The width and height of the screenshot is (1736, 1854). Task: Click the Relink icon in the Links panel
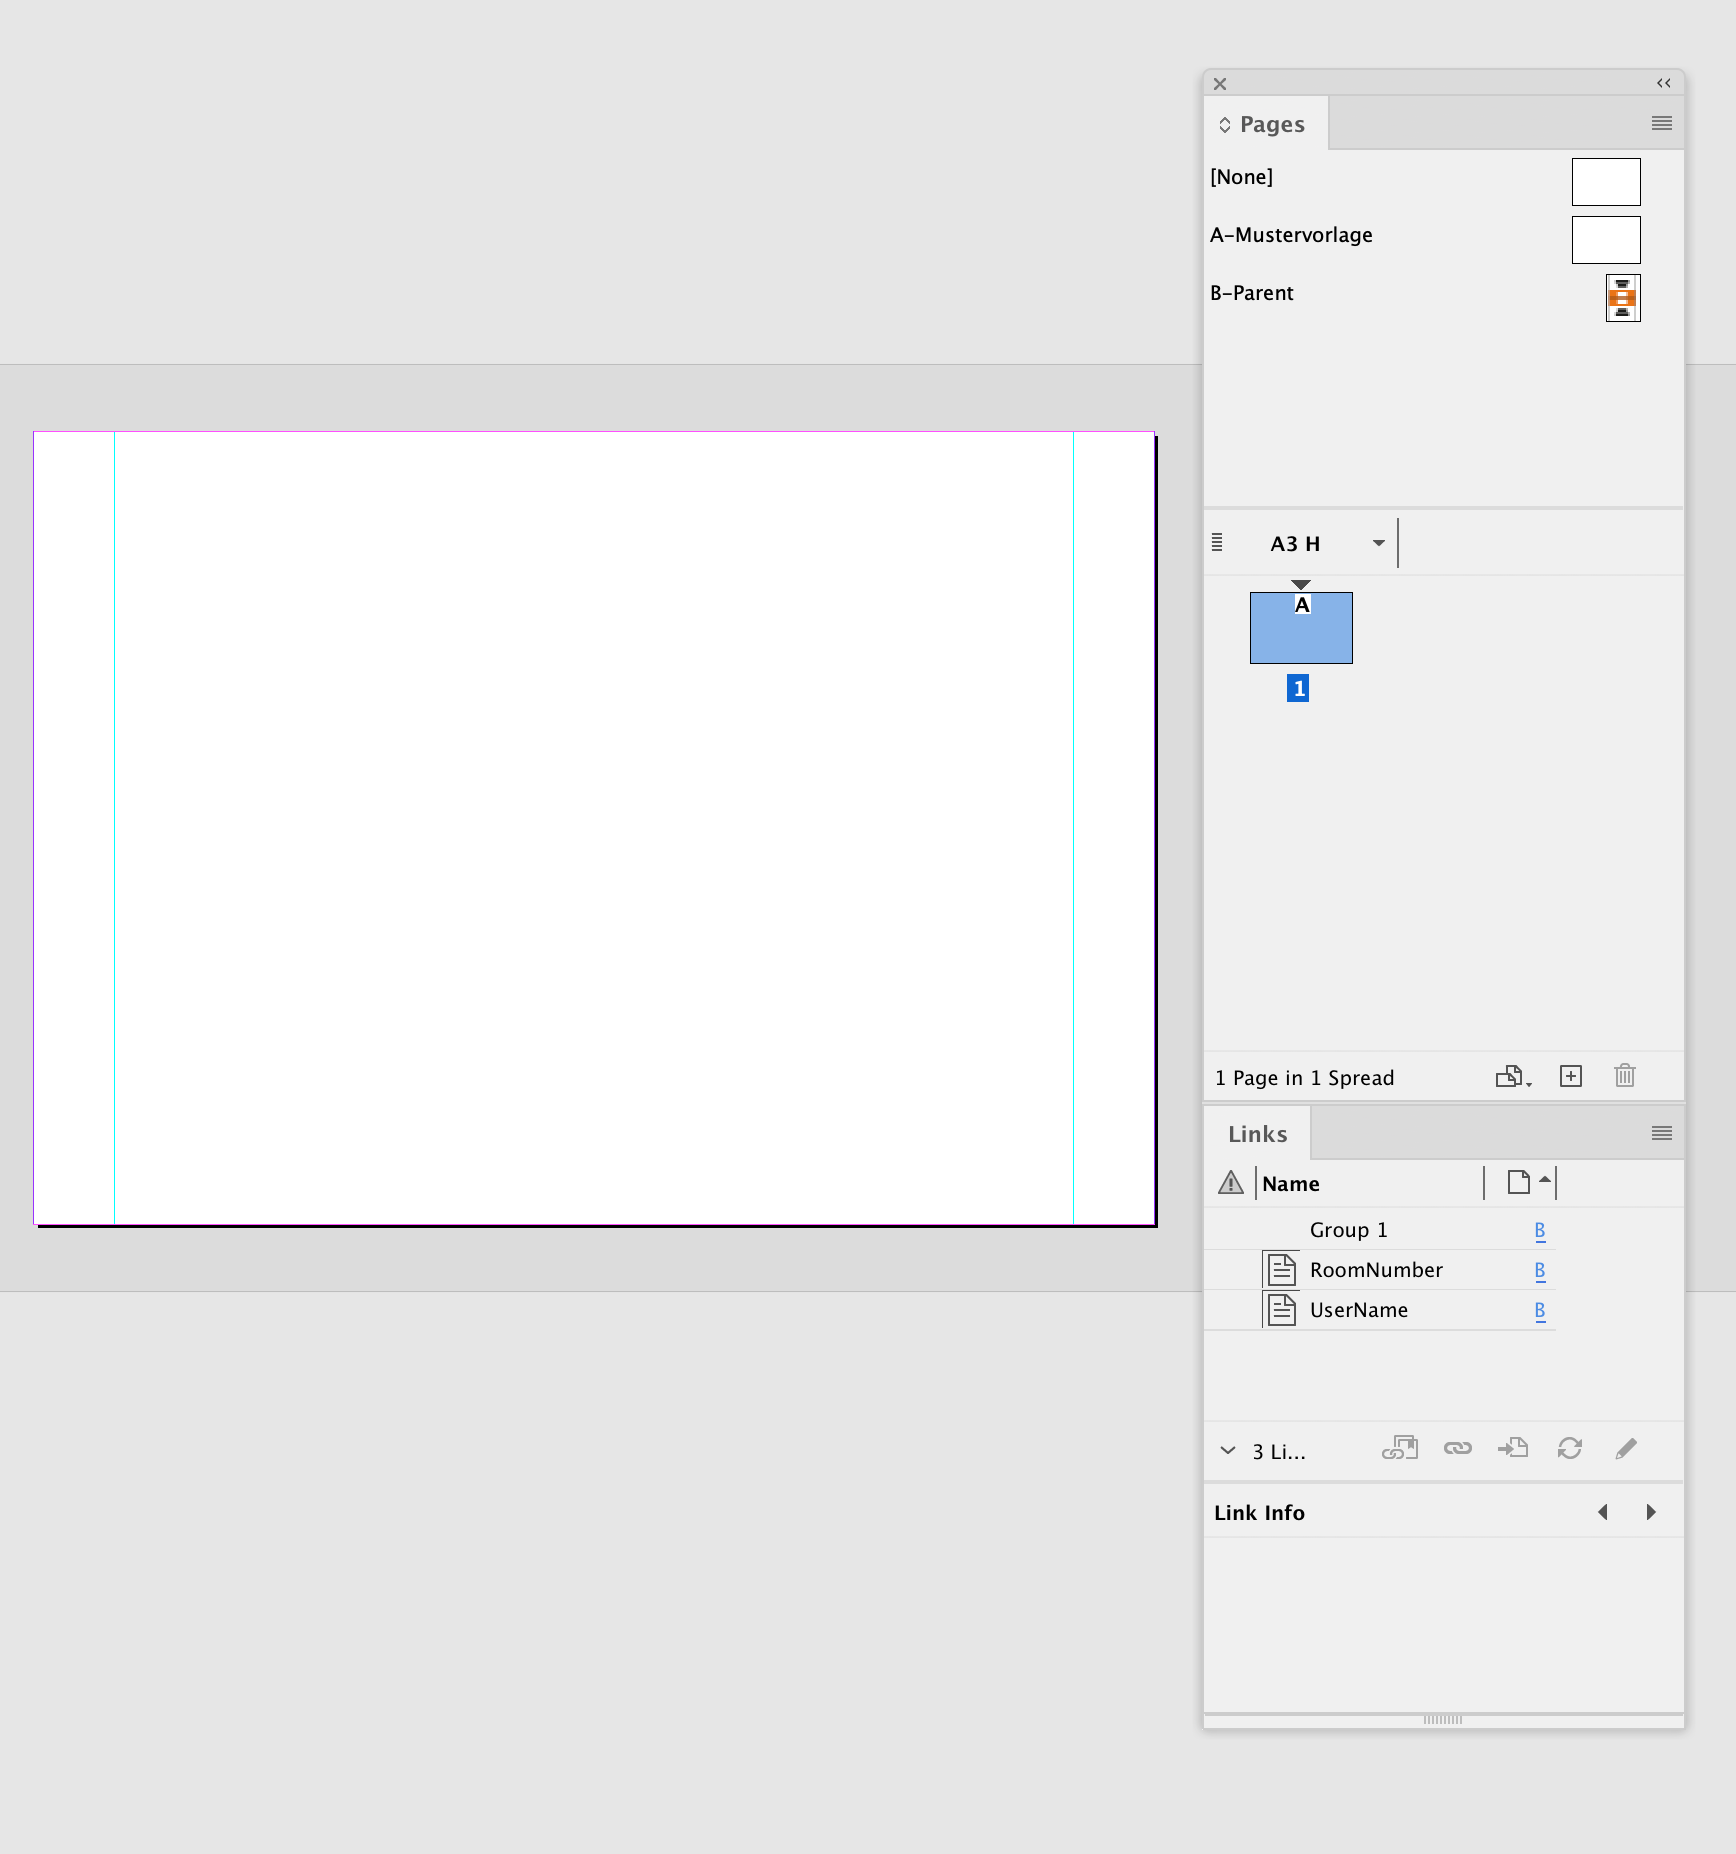pyautogui.click(x=1457, y=1448)
